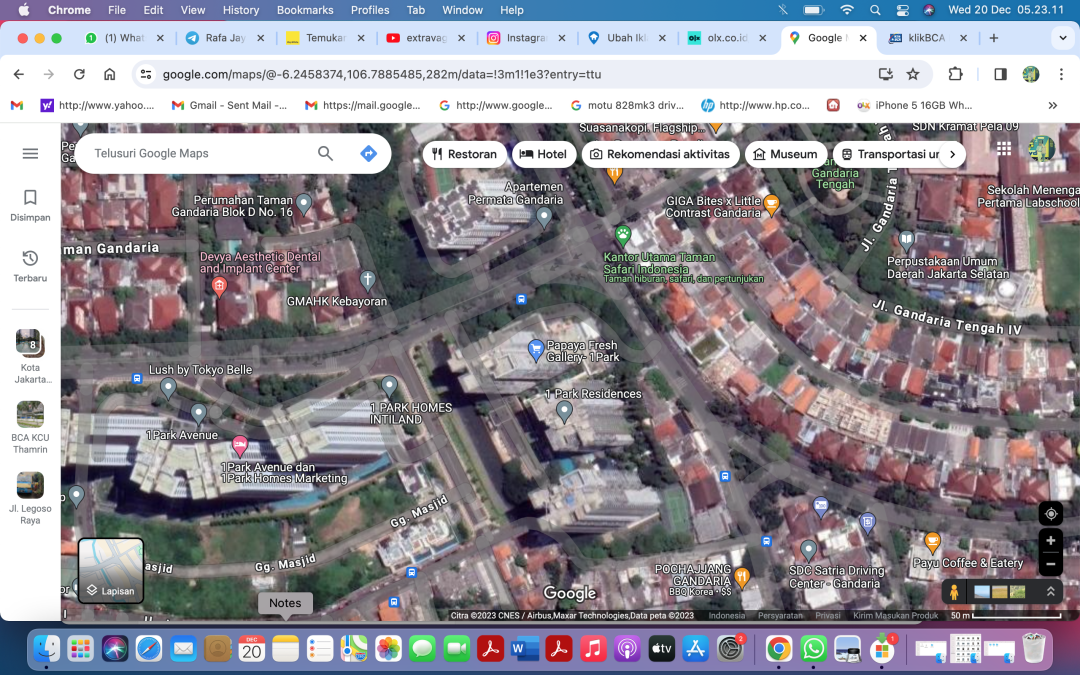Zoom in on the map
This screenshot has width=1080, height=675.
[x=1050, y=541]
